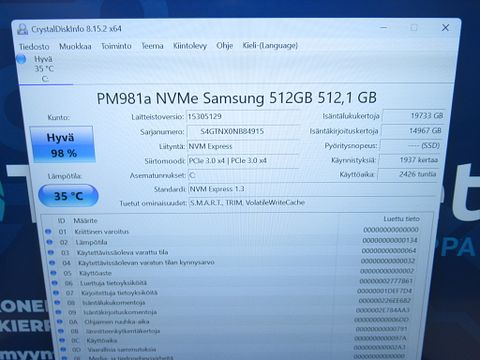480x360 pixels.
Task: Click the ID column header
Action: point(61,221)
